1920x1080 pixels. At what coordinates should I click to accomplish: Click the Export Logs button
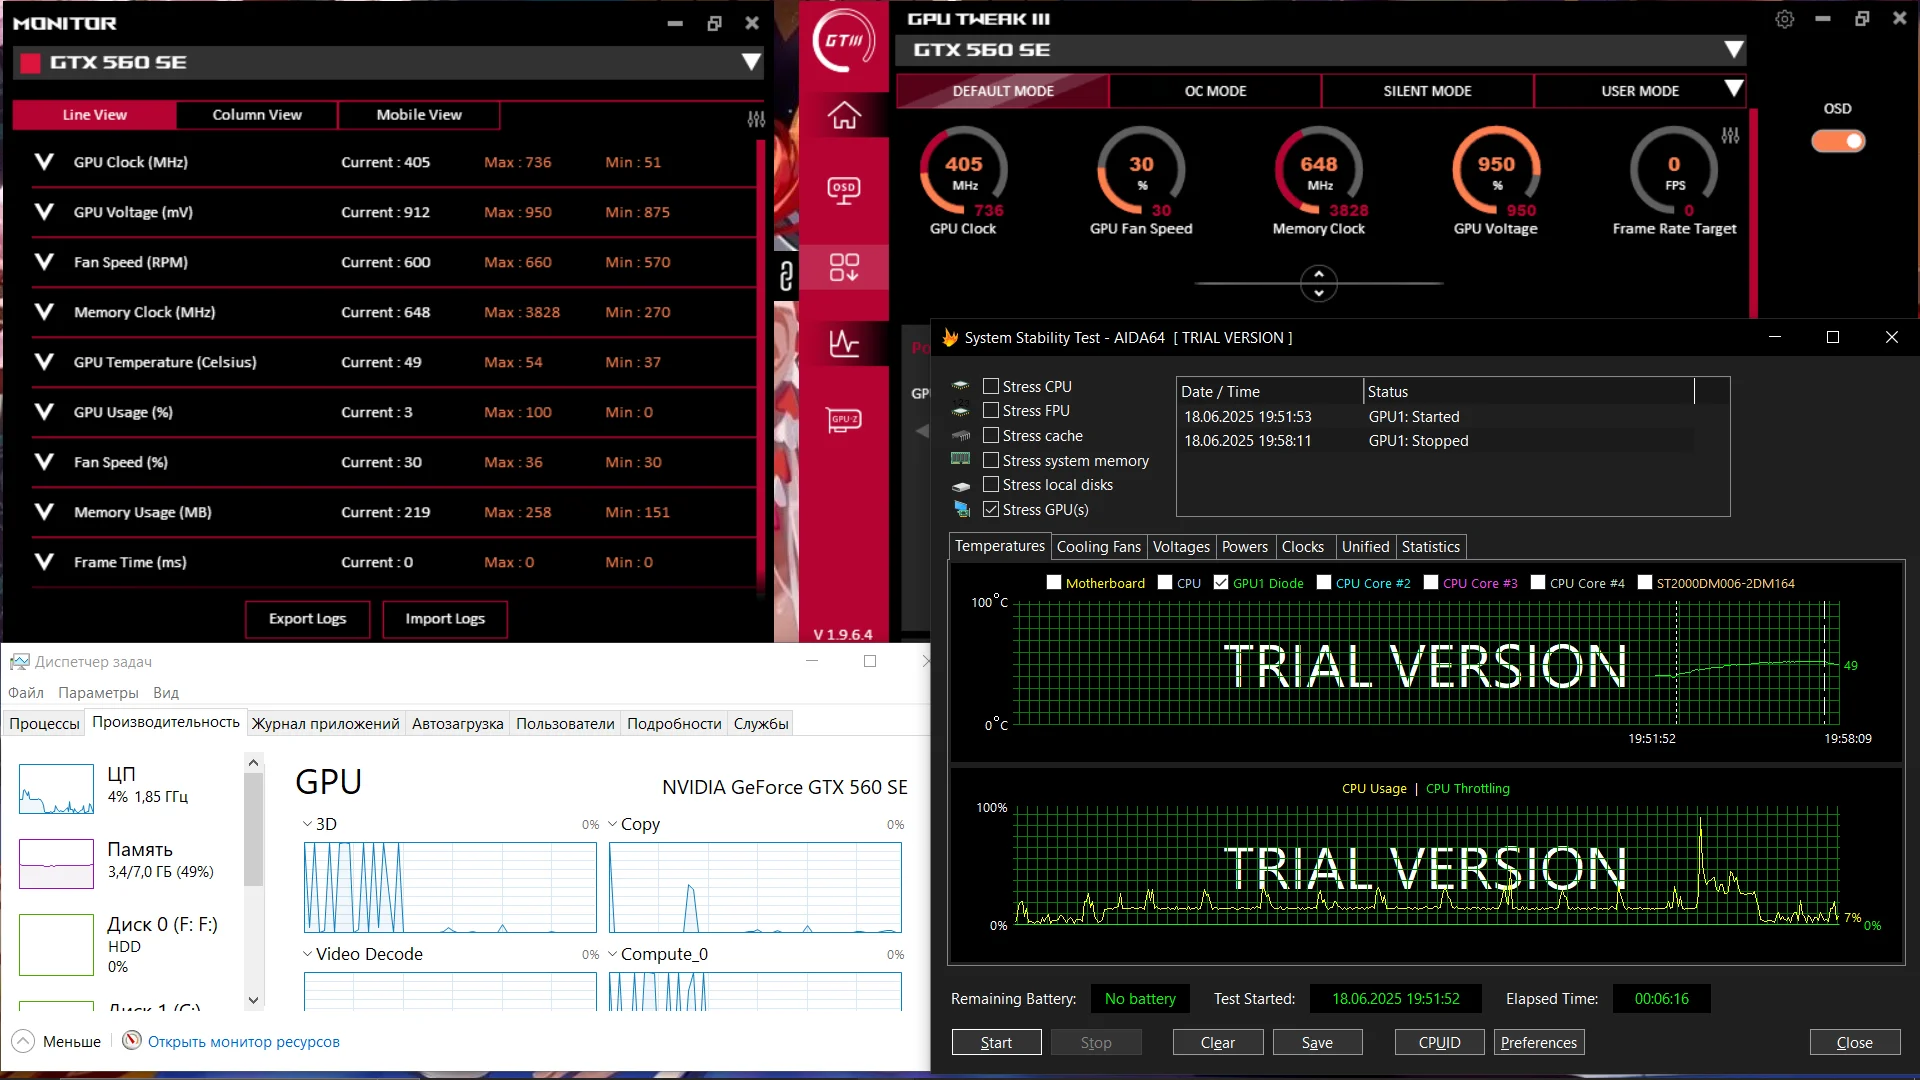coord(307,619)
